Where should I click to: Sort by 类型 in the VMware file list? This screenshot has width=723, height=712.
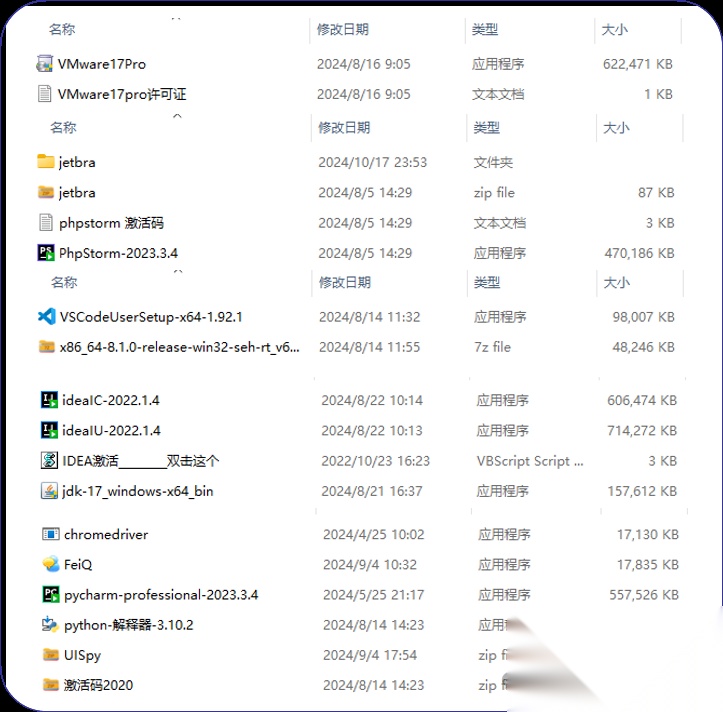coord(485,30)
